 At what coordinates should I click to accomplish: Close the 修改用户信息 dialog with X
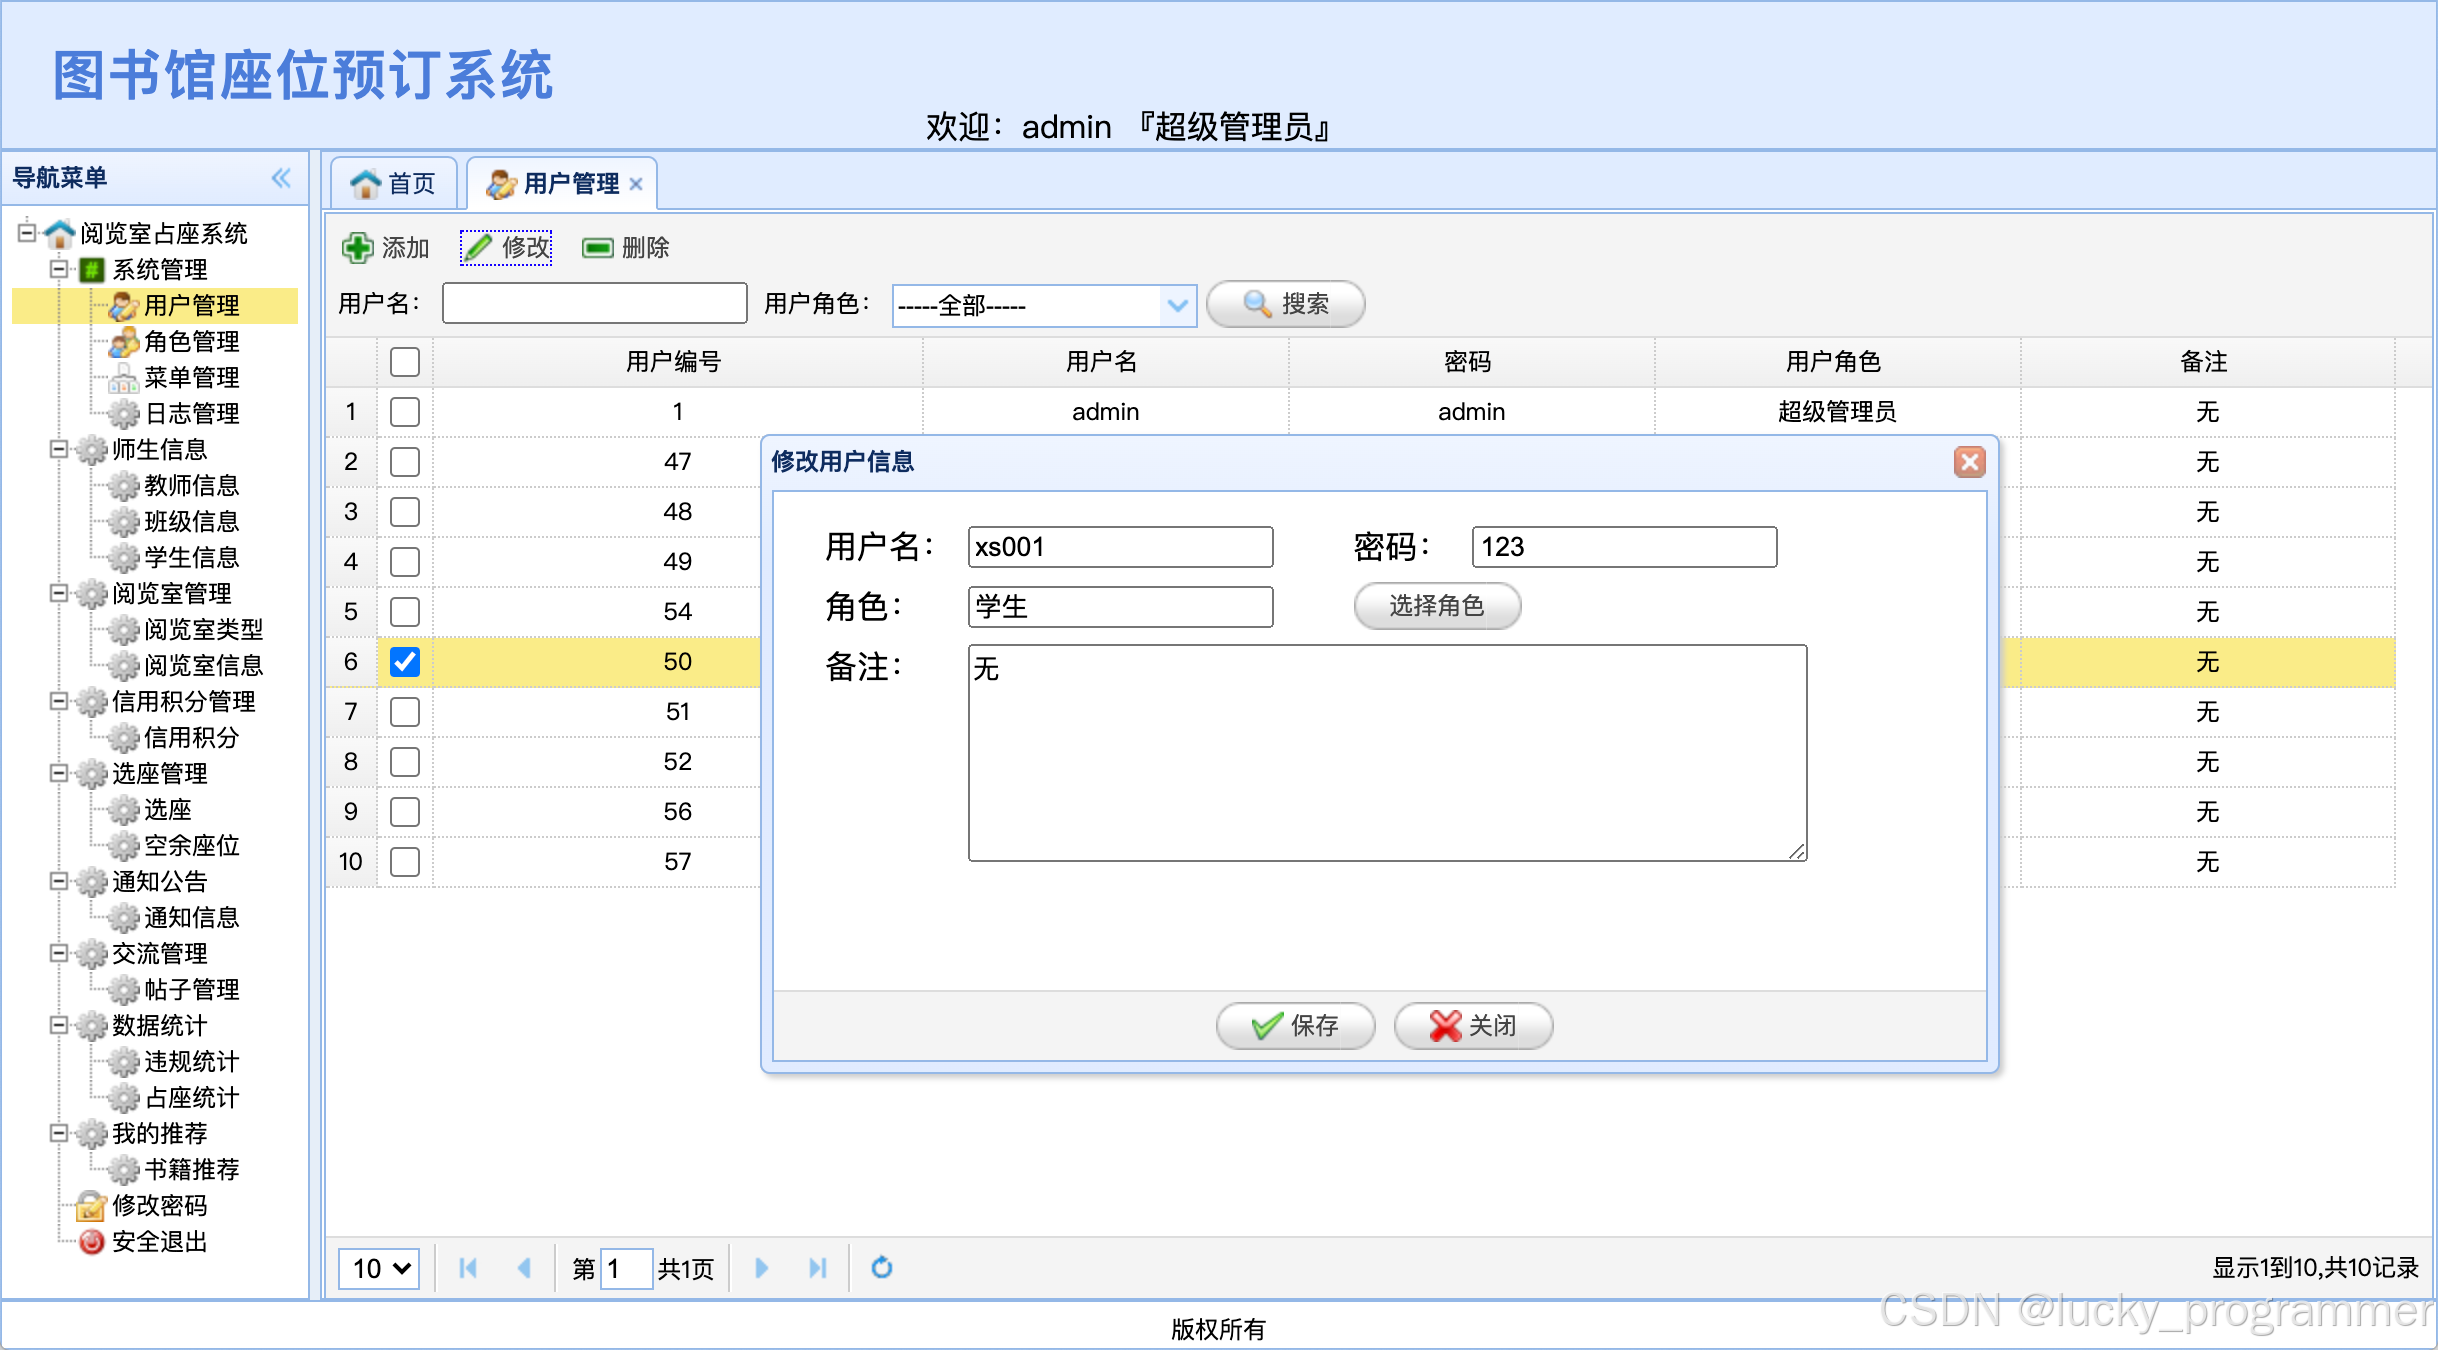(1969, 462)
